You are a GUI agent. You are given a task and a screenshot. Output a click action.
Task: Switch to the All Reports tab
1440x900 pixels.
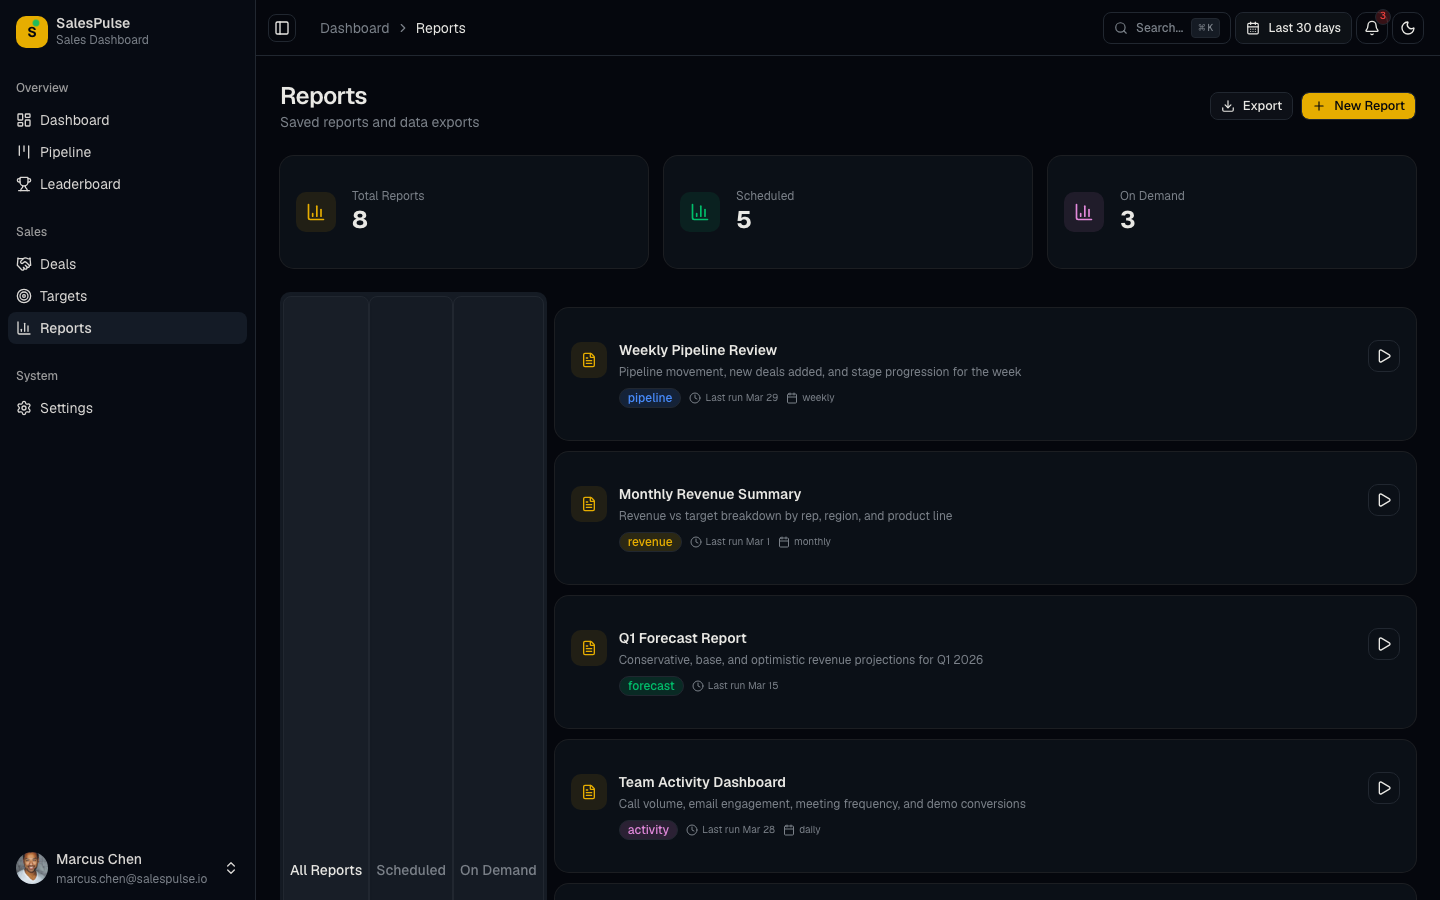326,870
